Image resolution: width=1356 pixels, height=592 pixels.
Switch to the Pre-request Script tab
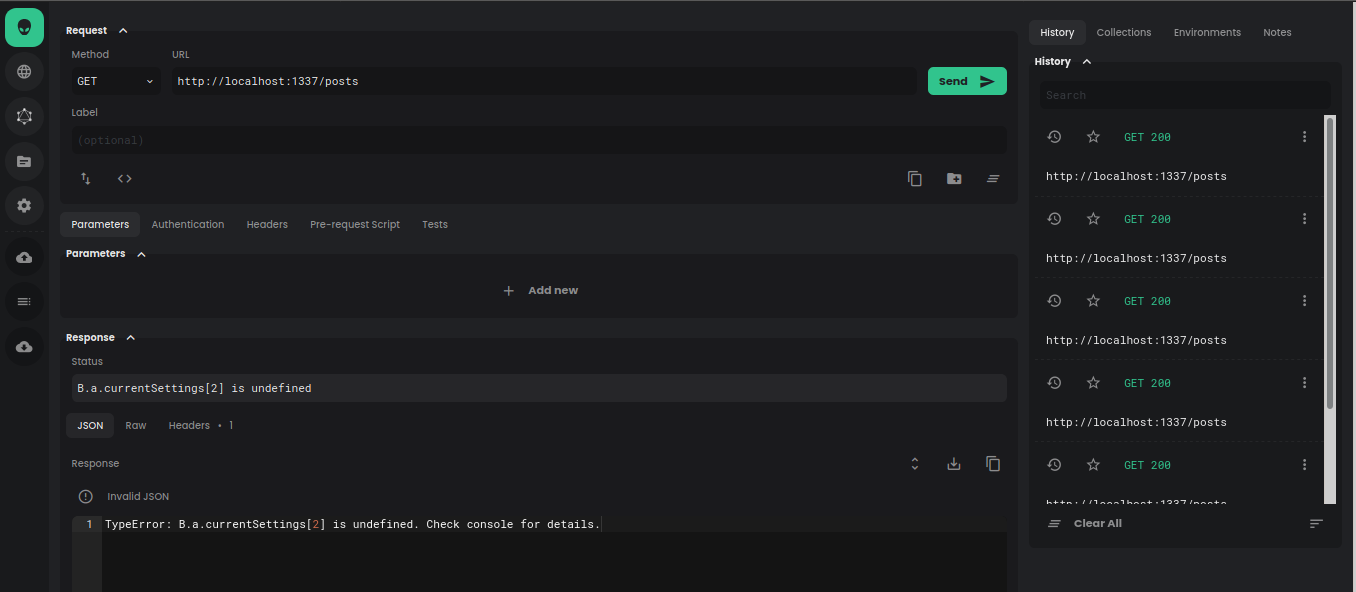click(x=354, y=224)
